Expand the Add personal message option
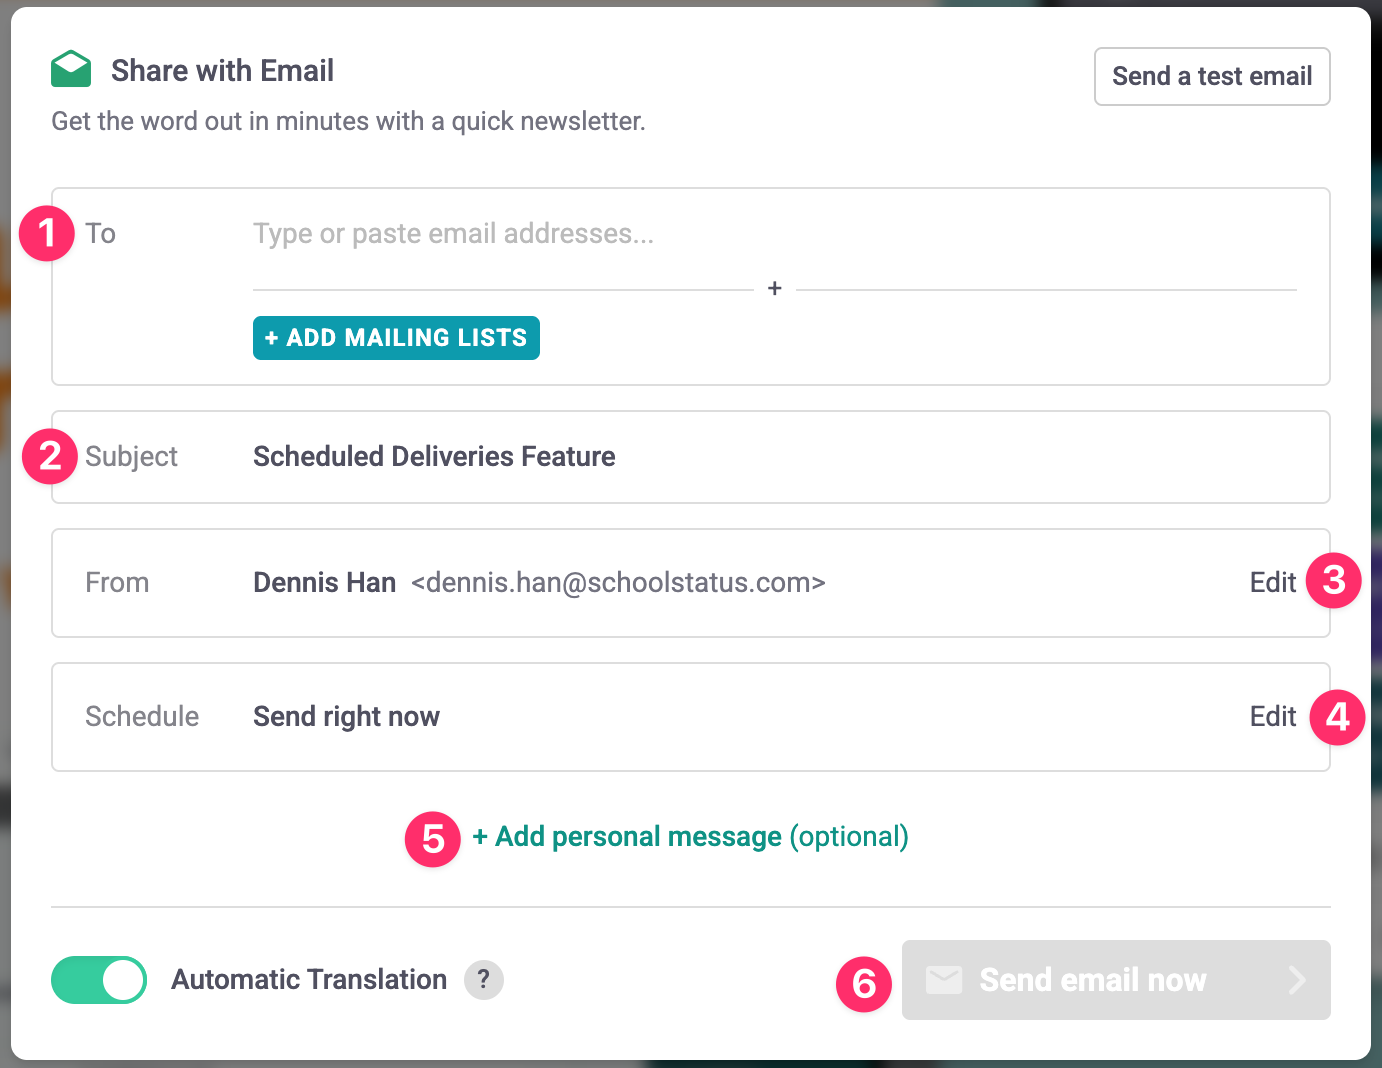The width and height of the screenshot is (1382, 1068). click(x=690, y=836)
